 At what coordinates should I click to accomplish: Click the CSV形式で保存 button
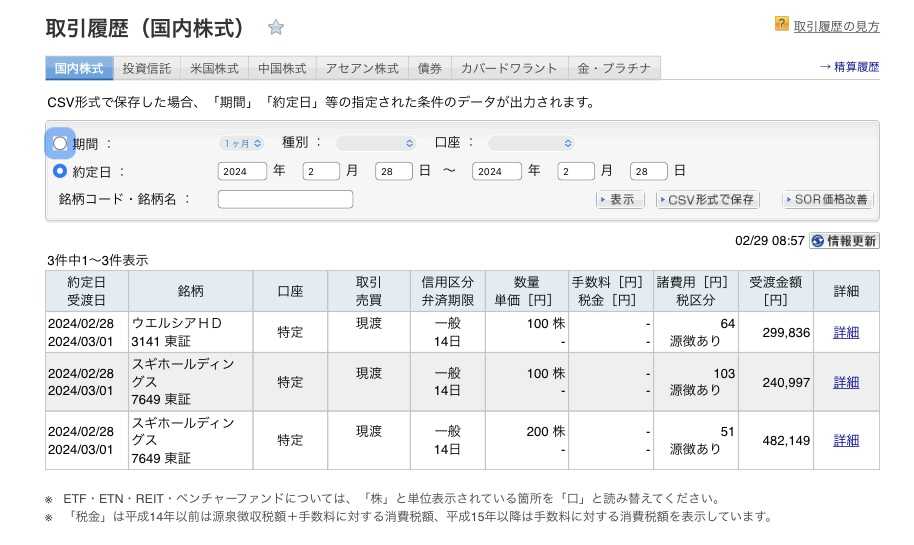(x=707, y=200)
